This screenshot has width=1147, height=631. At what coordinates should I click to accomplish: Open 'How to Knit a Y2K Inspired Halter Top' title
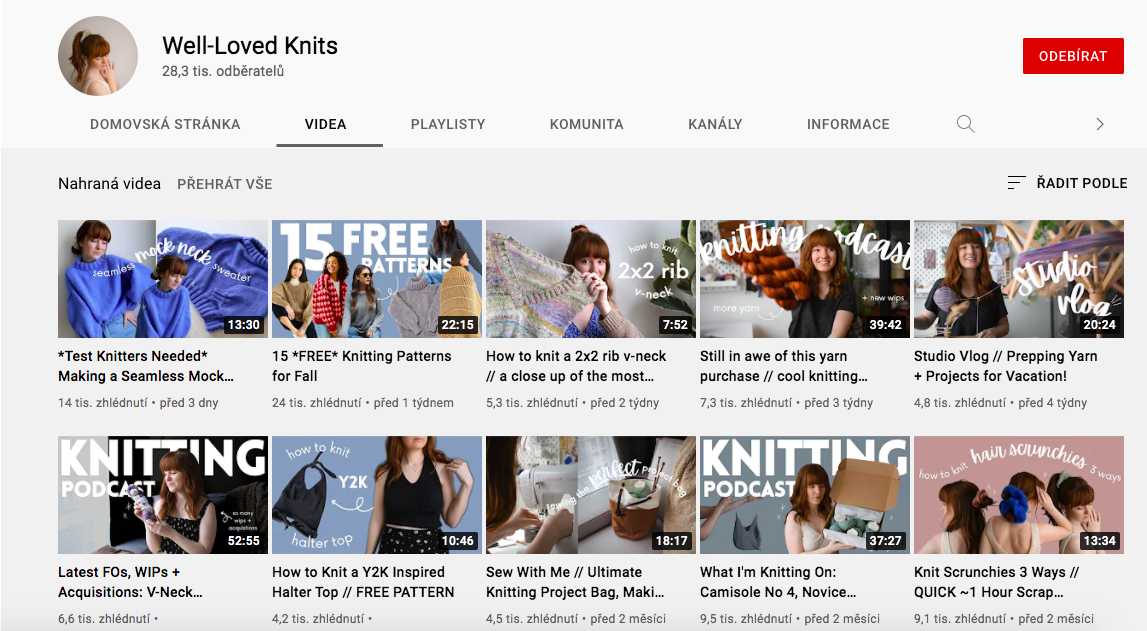coord(364,583)
